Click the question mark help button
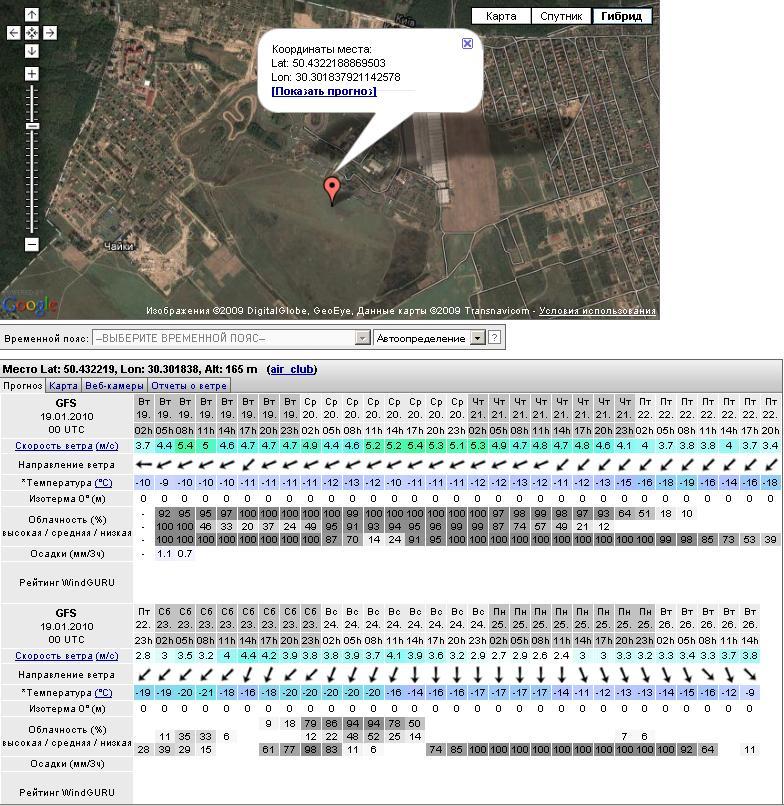The width and height of the screenshot is (784, 806). click(x=494, y=339)
